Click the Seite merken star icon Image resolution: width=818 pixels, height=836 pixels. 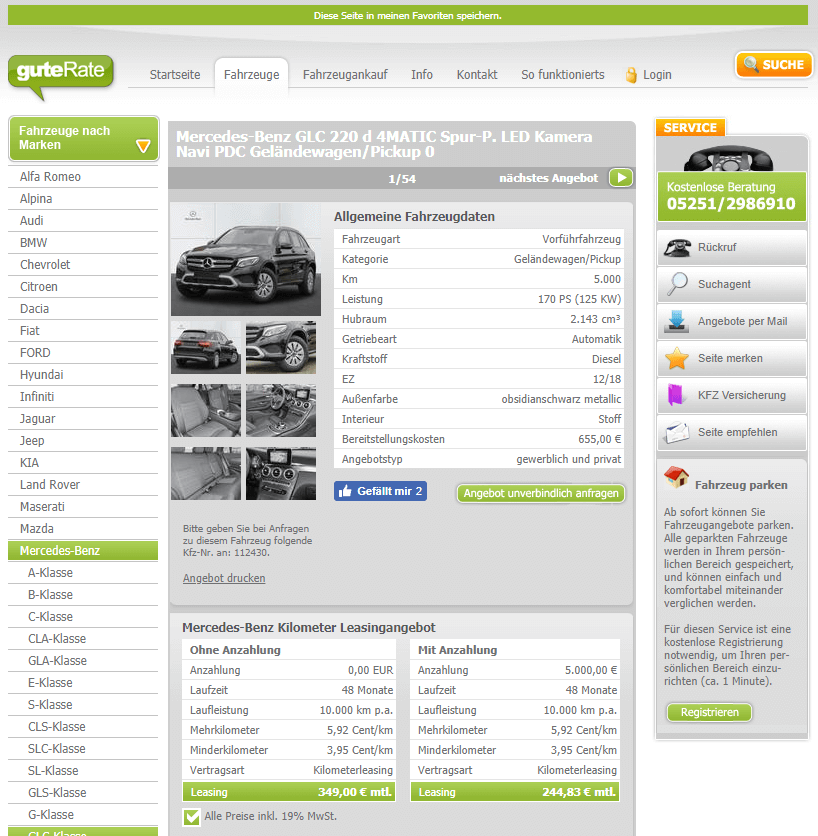[x=677, y=358]
